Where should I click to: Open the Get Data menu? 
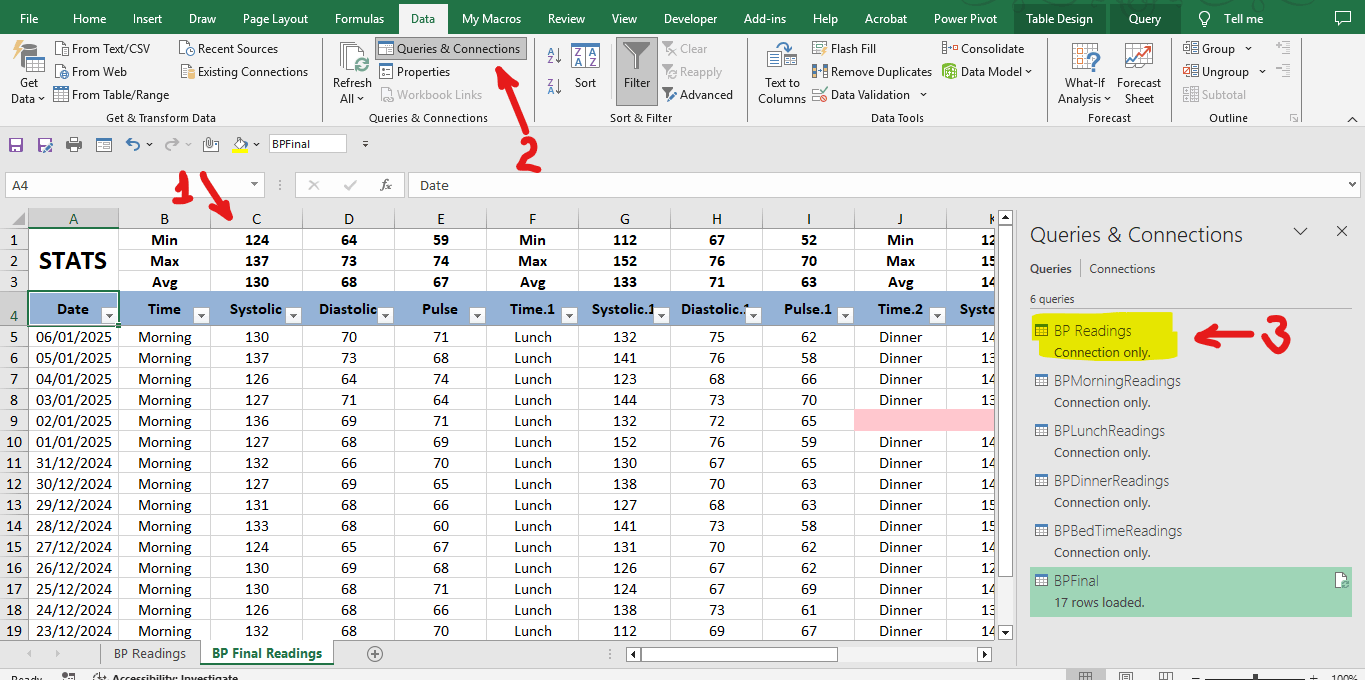pos(27,74)
